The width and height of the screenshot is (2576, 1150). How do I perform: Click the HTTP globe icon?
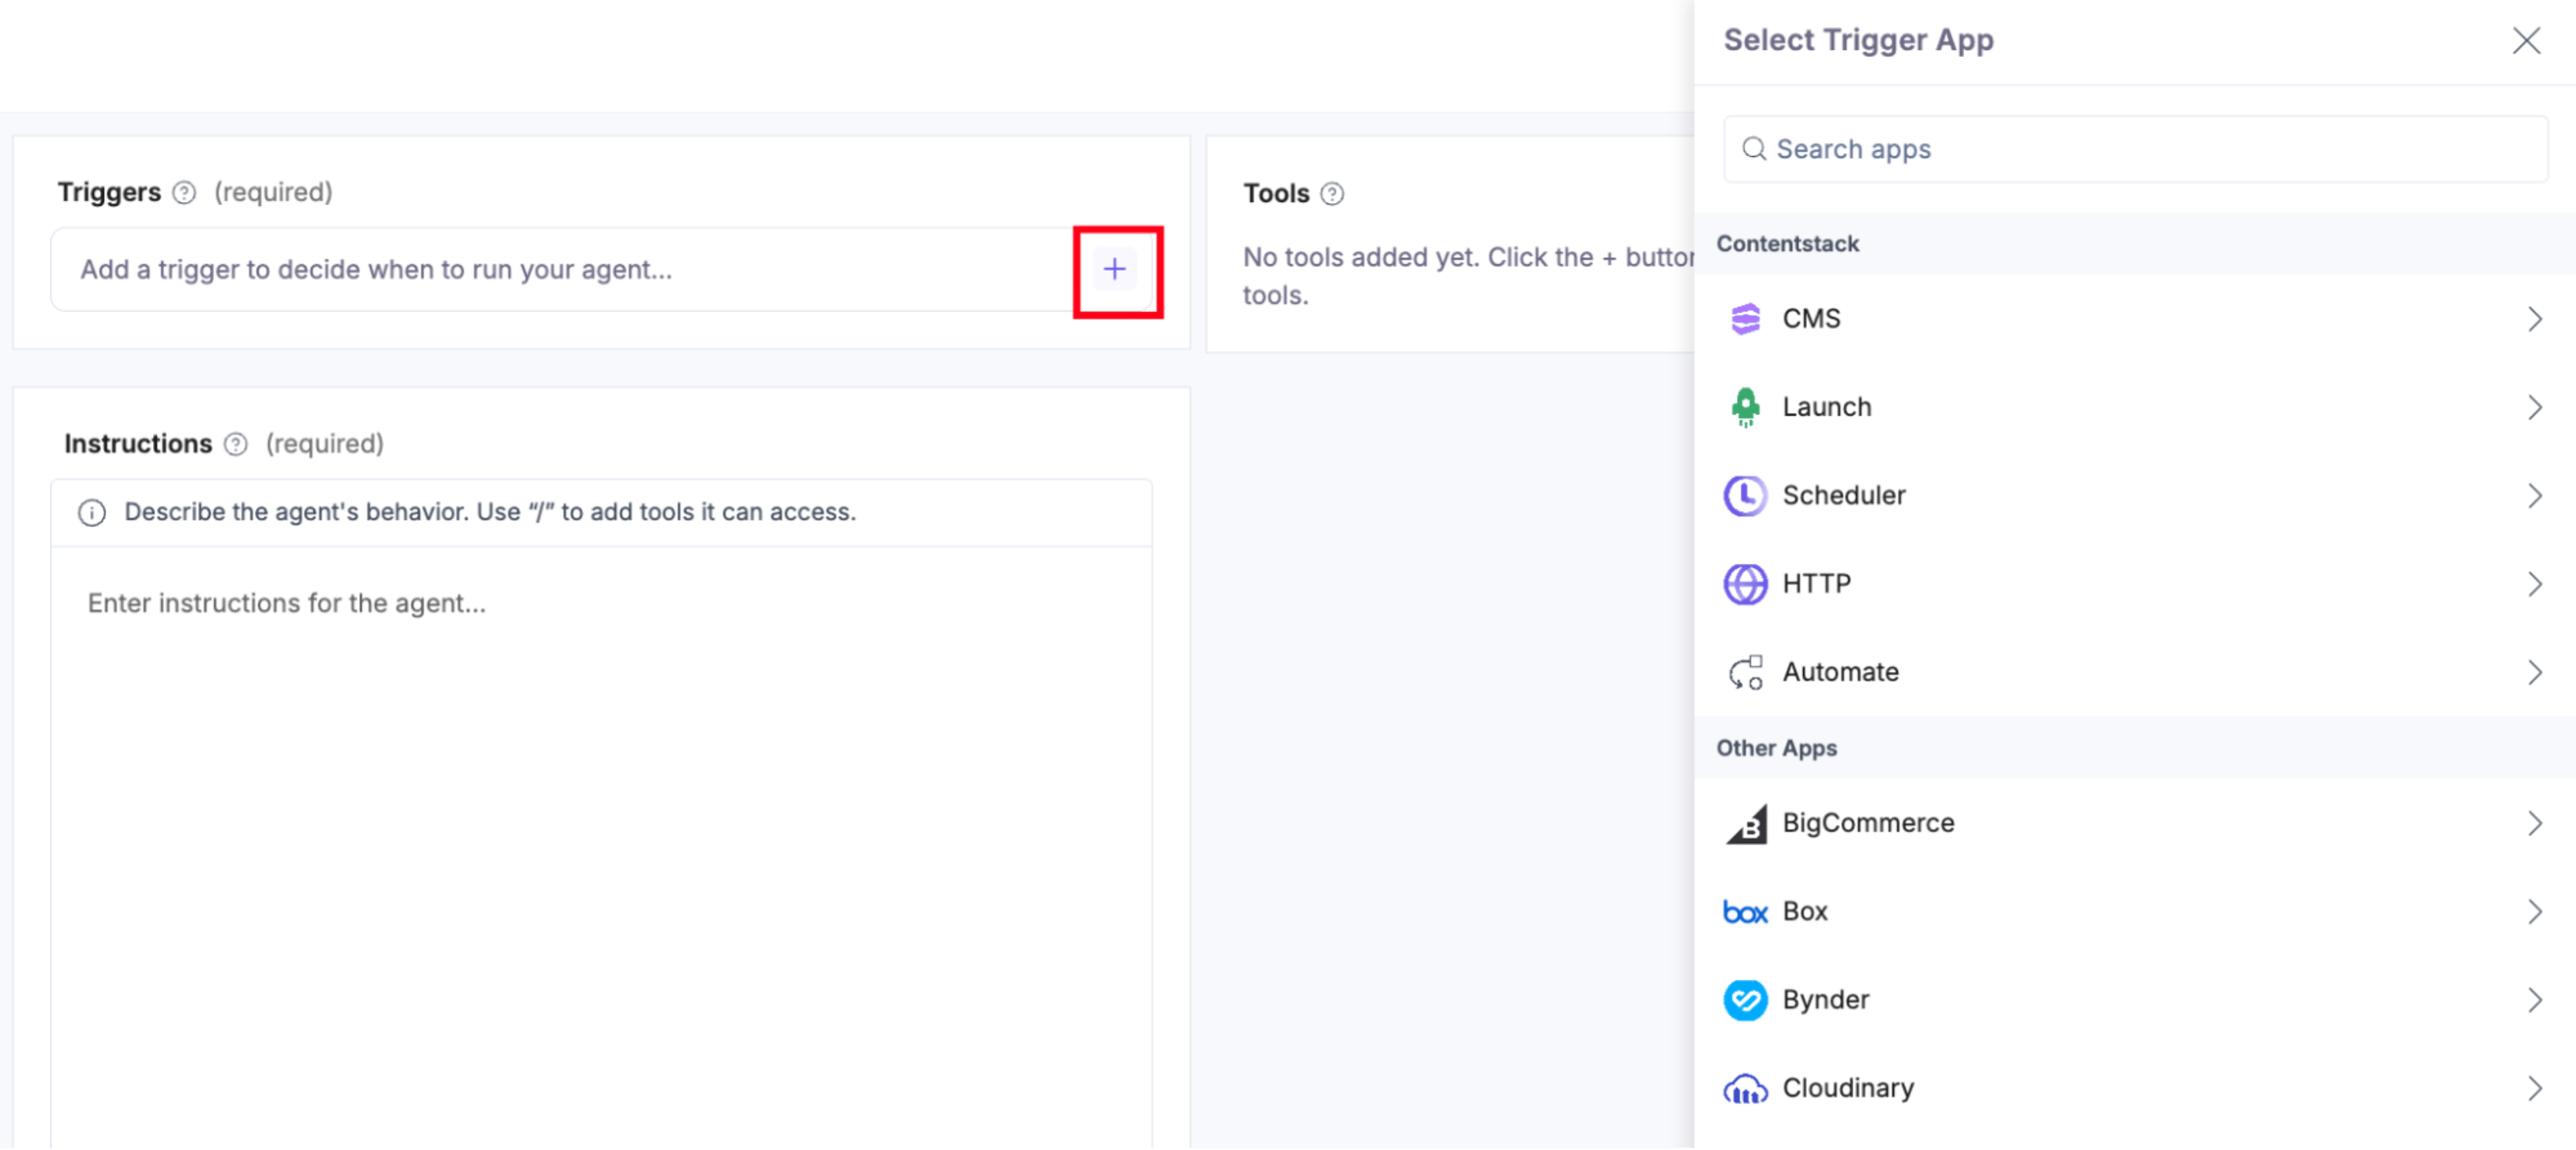coord(1745,584)
